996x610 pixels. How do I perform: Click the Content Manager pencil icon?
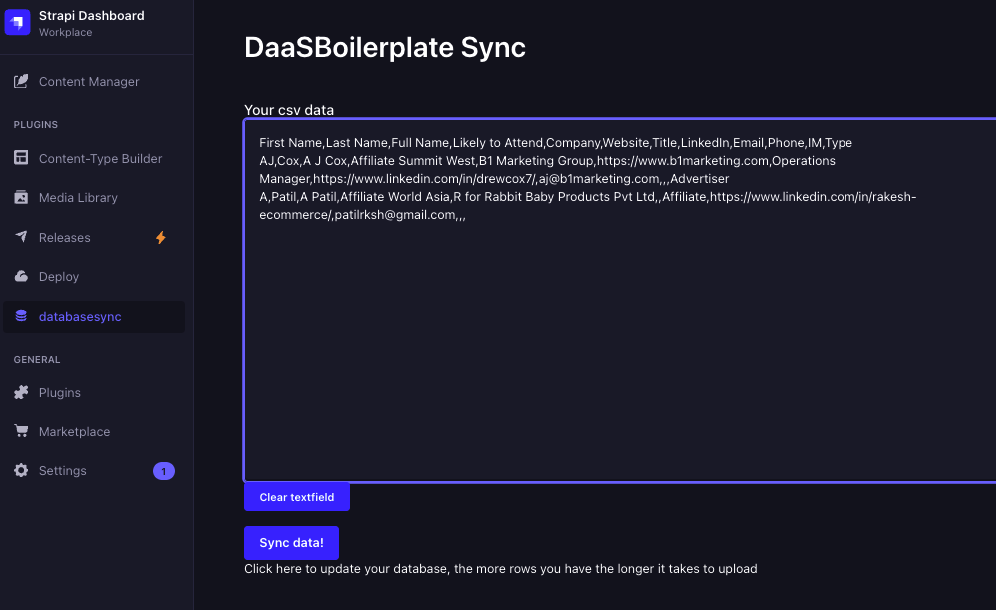(x=21, y=81)
